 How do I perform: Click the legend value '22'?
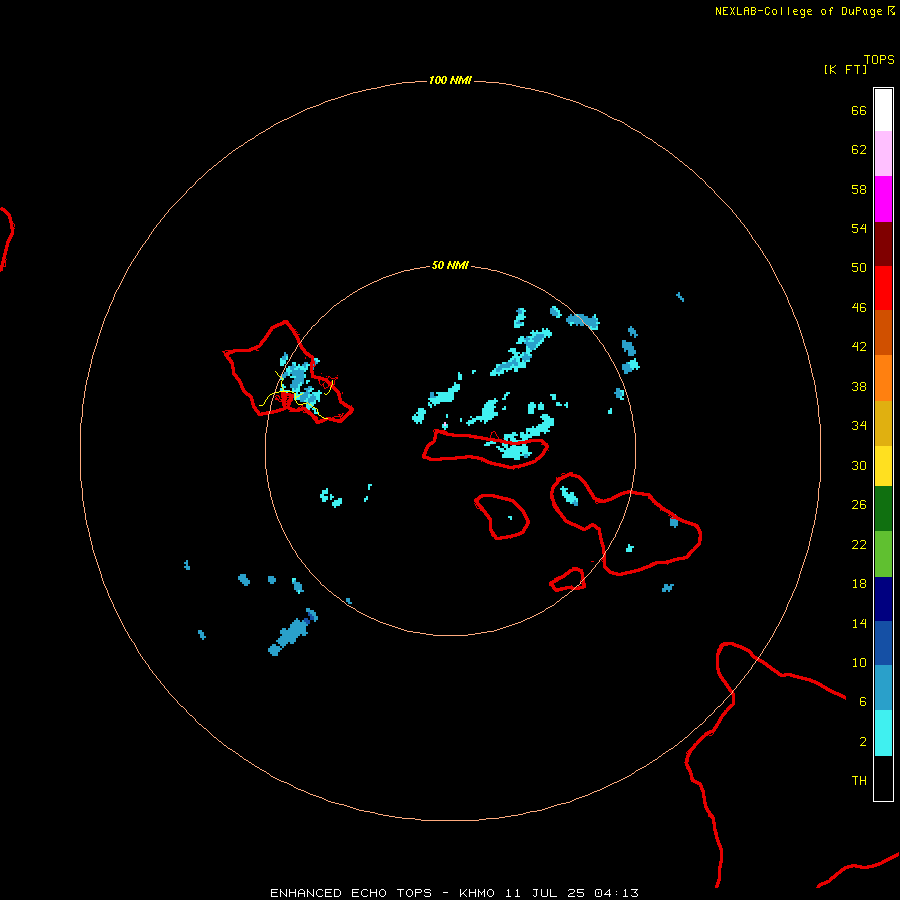pos(859,544)
